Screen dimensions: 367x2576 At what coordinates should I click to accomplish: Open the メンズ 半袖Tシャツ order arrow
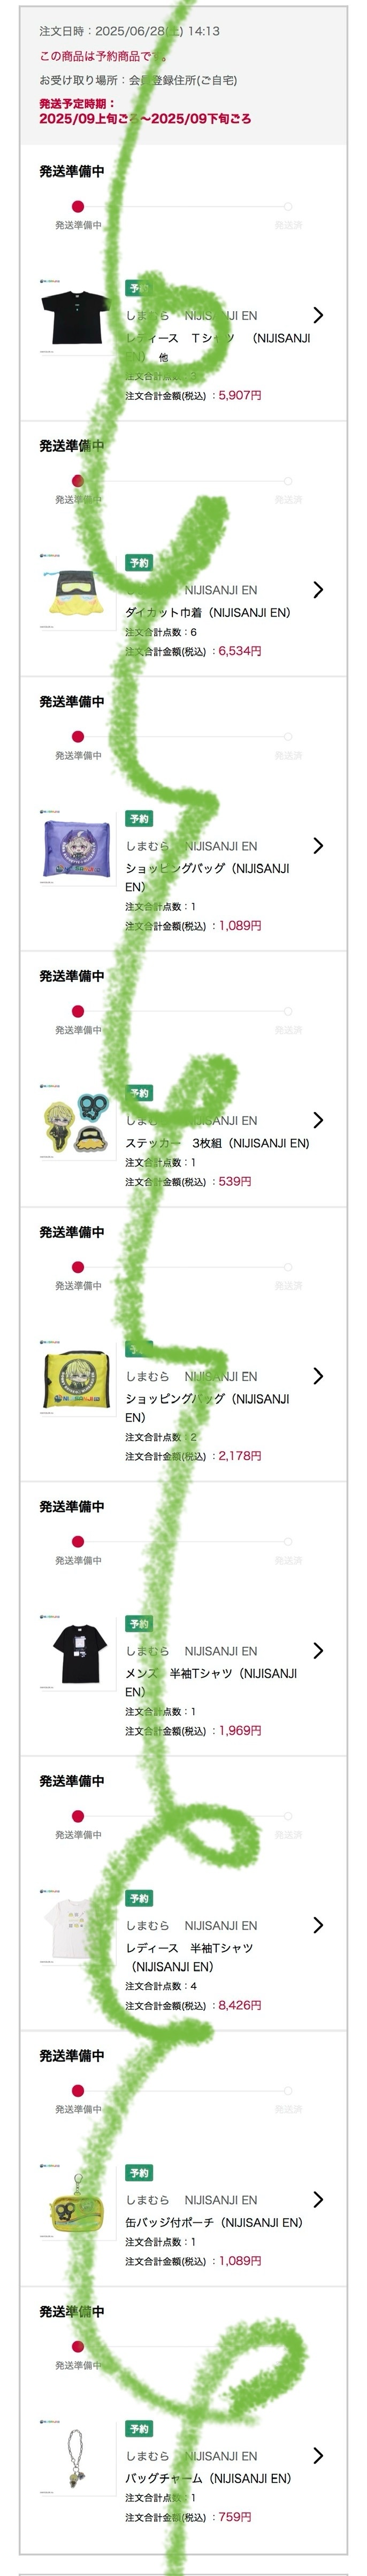point(318,1651)
